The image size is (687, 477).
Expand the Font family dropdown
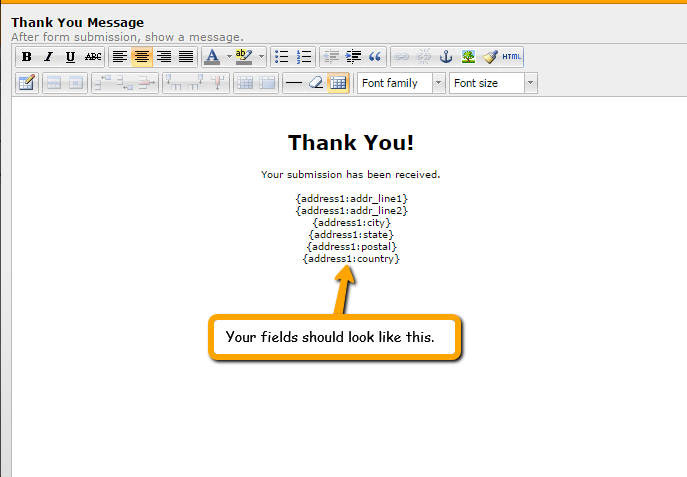coord(438,83)
